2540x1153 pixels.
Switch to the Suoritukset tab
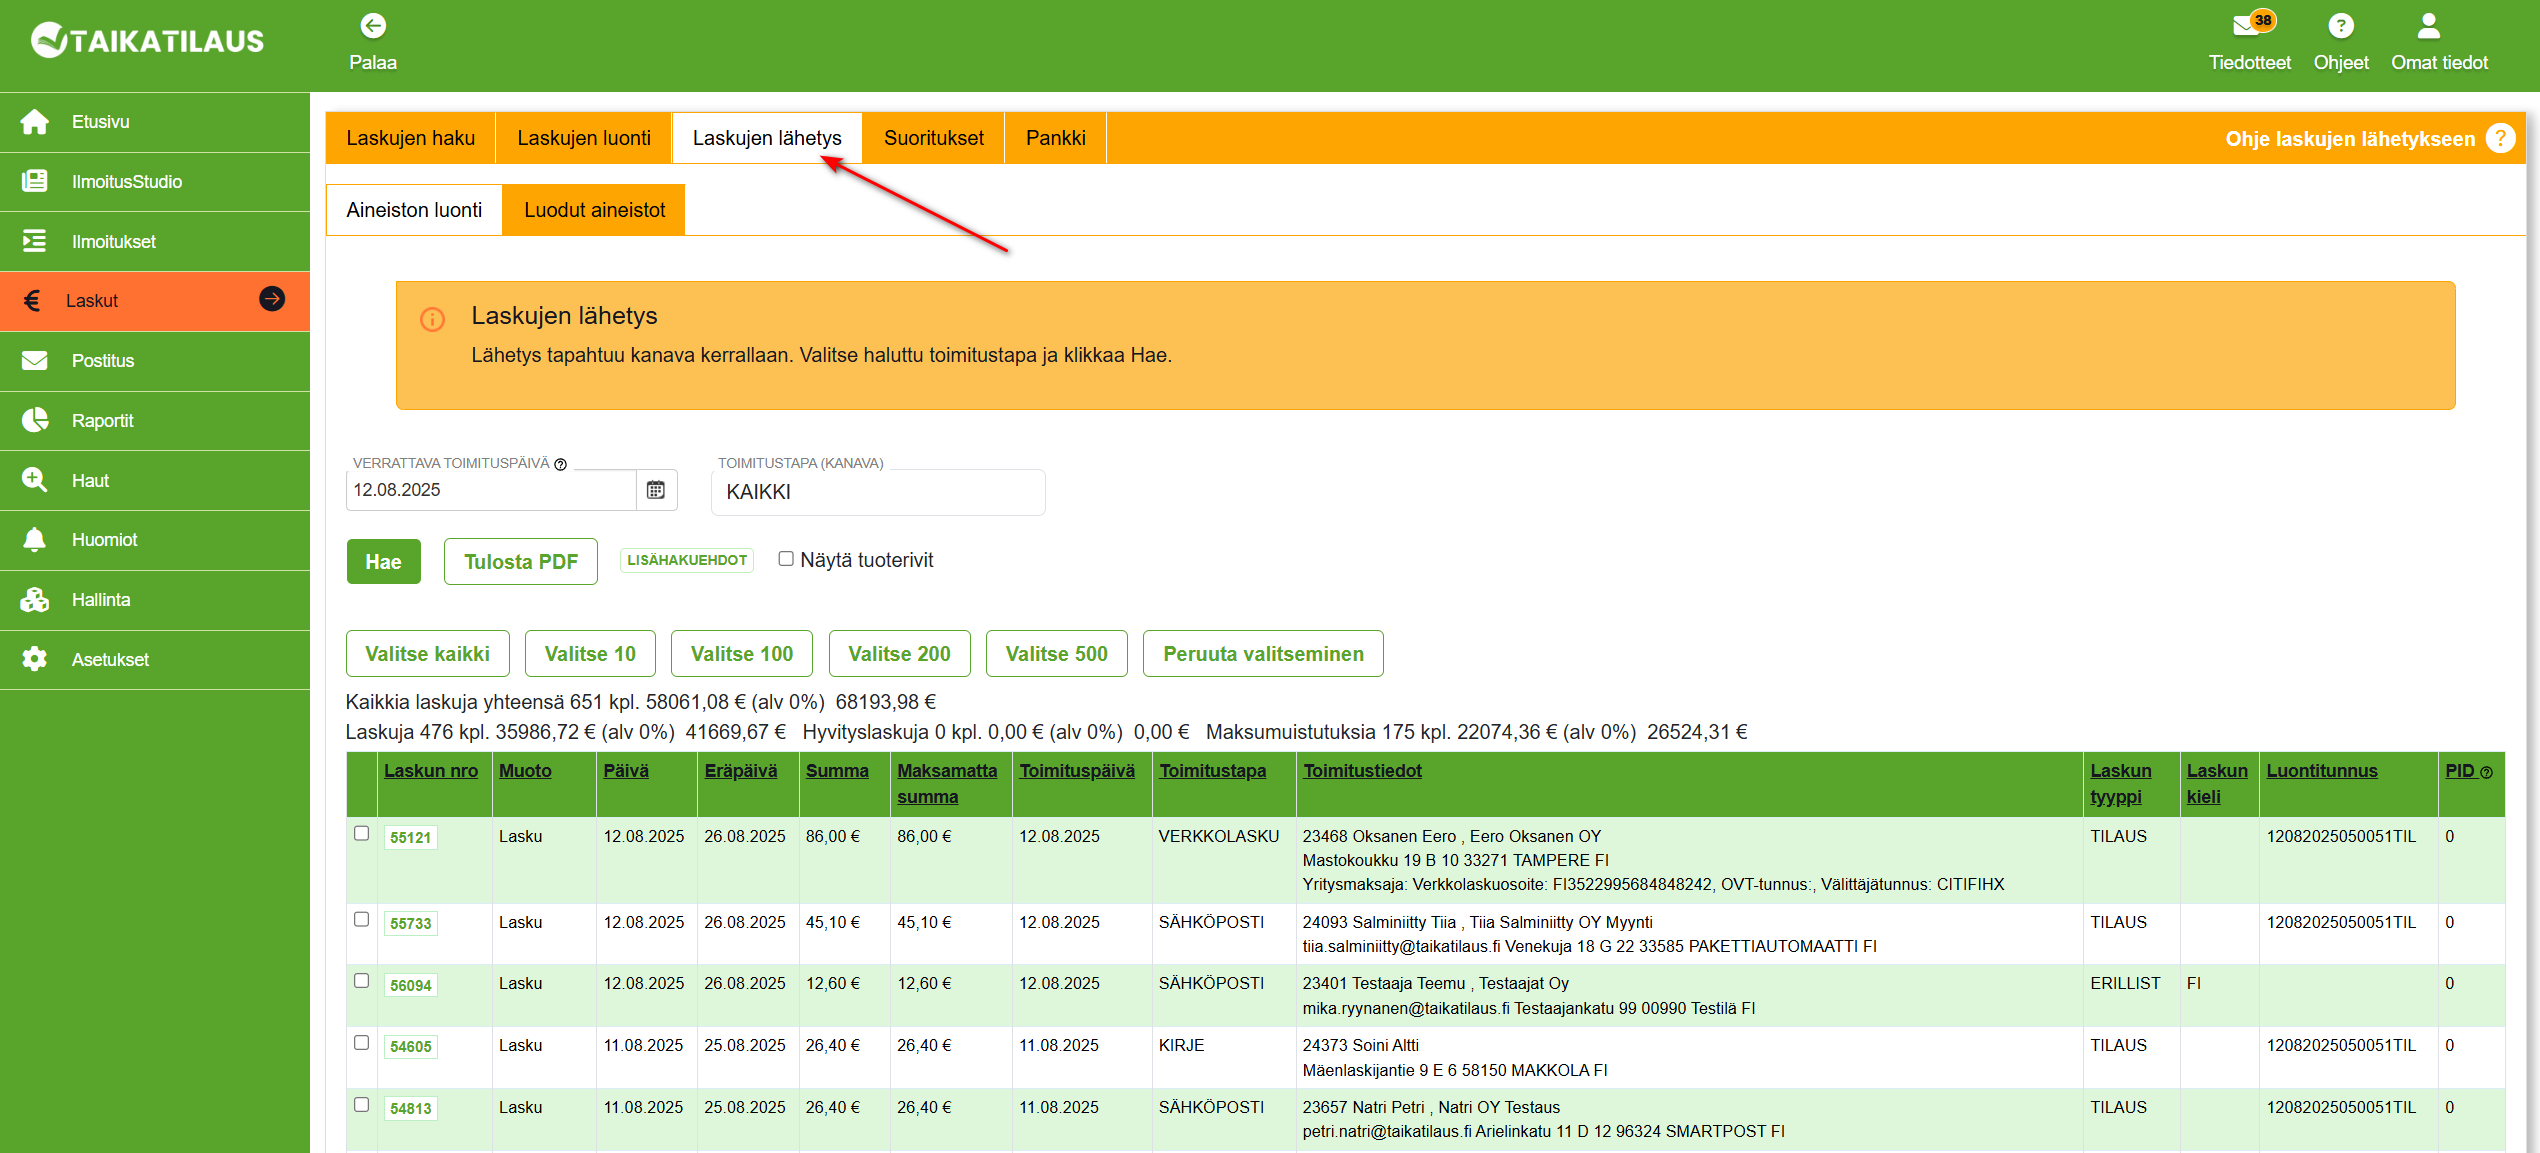(x=934, y=138)
